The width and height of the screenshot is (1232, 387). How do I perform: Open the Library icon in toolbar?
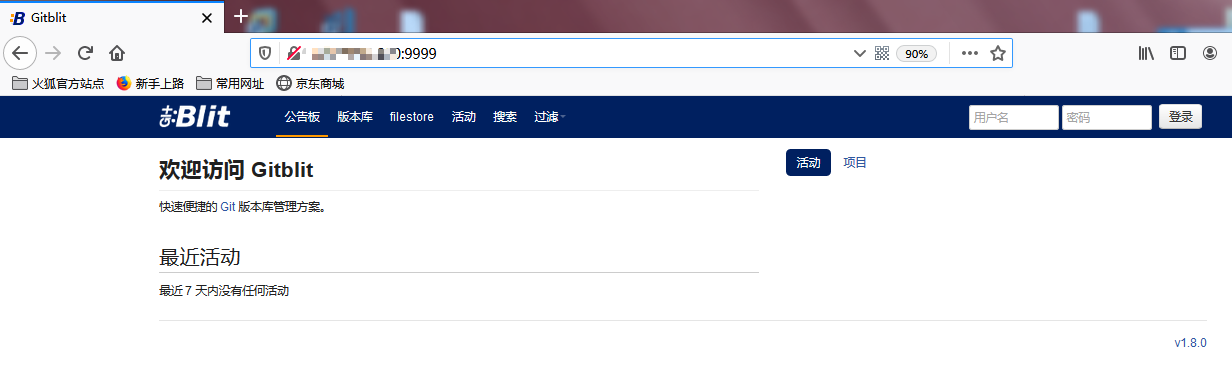[x=1146, y=53]
